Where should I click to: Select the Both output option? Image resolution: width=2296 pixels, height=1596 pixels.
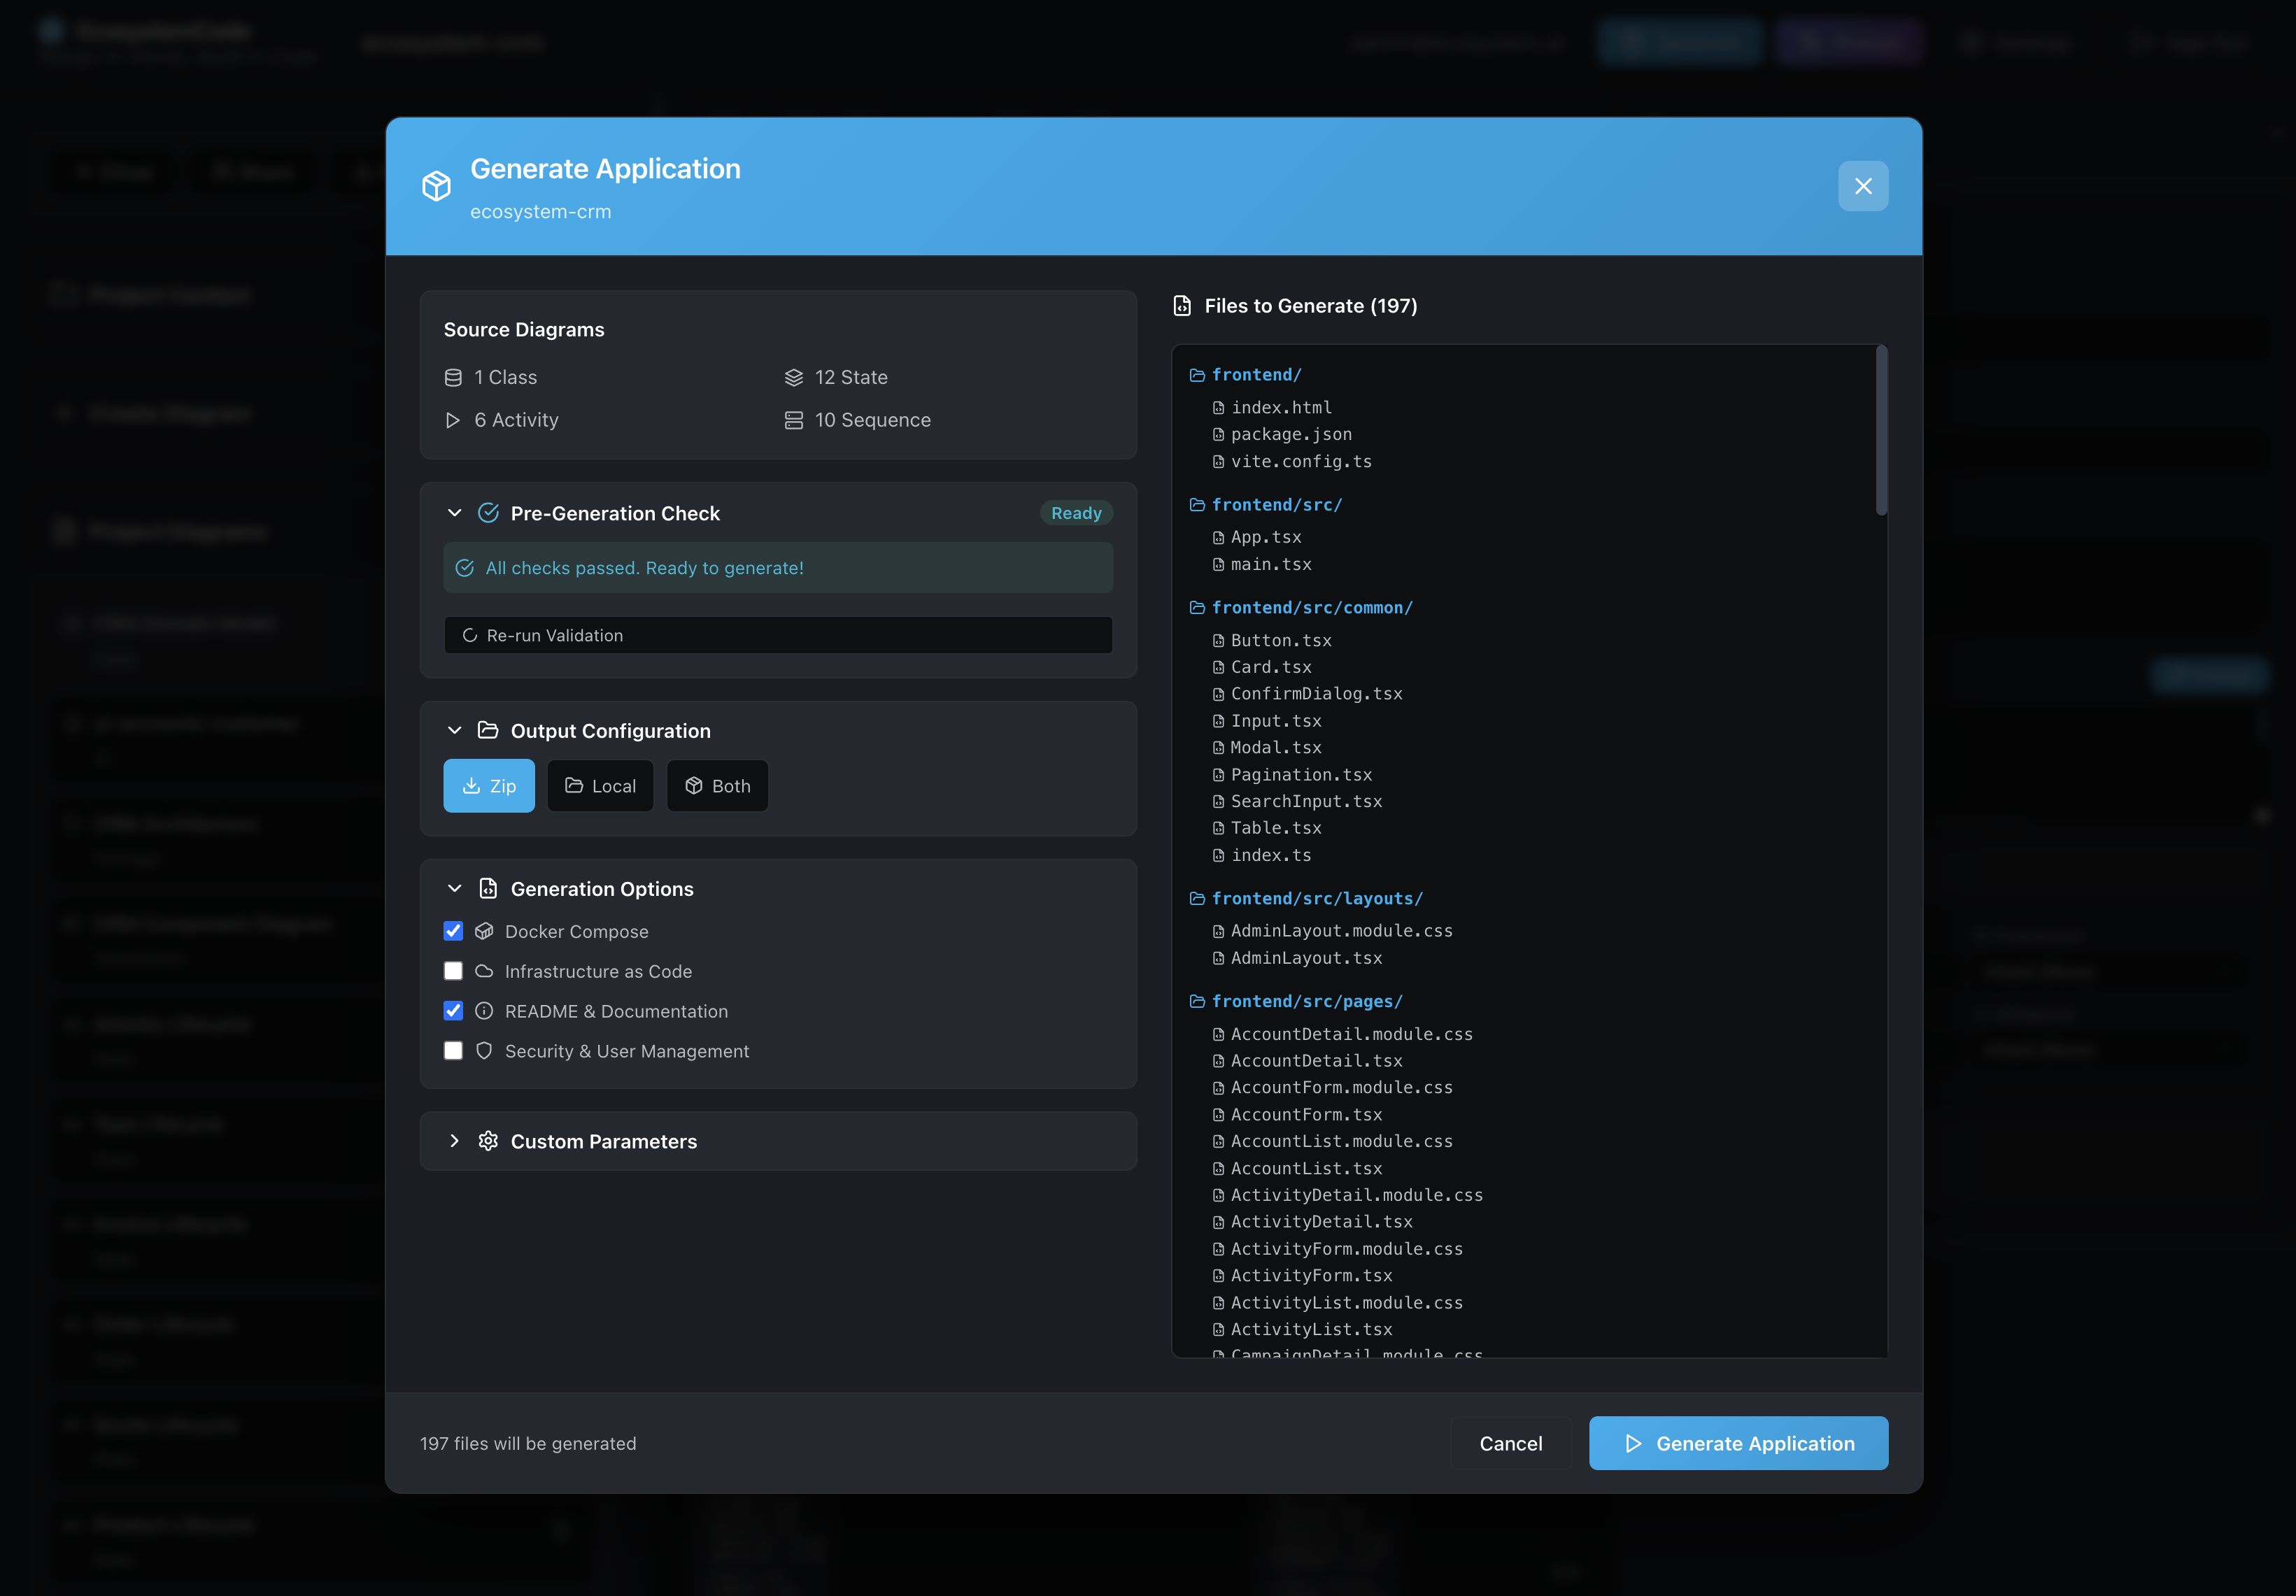tap(717, 786)
